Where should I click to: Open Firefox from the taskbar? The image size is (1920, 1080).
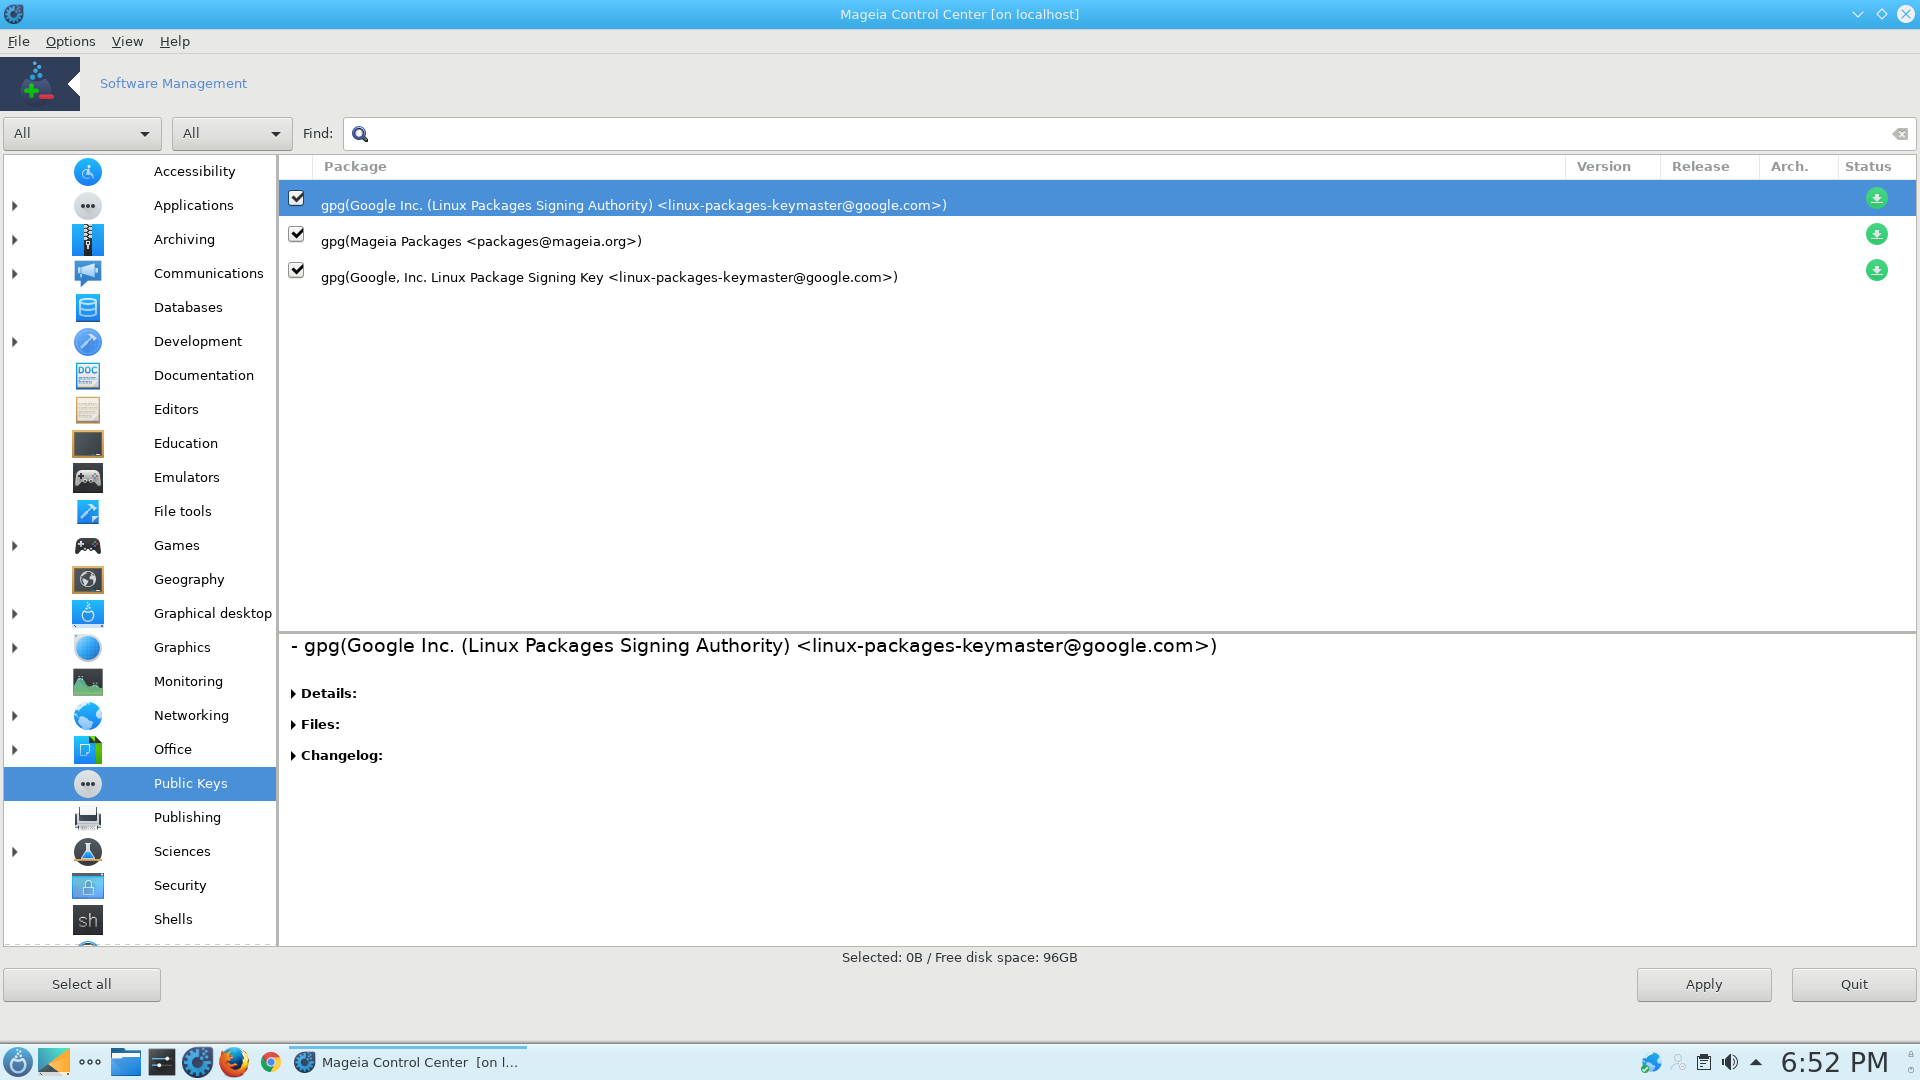tap(234, 1062)
